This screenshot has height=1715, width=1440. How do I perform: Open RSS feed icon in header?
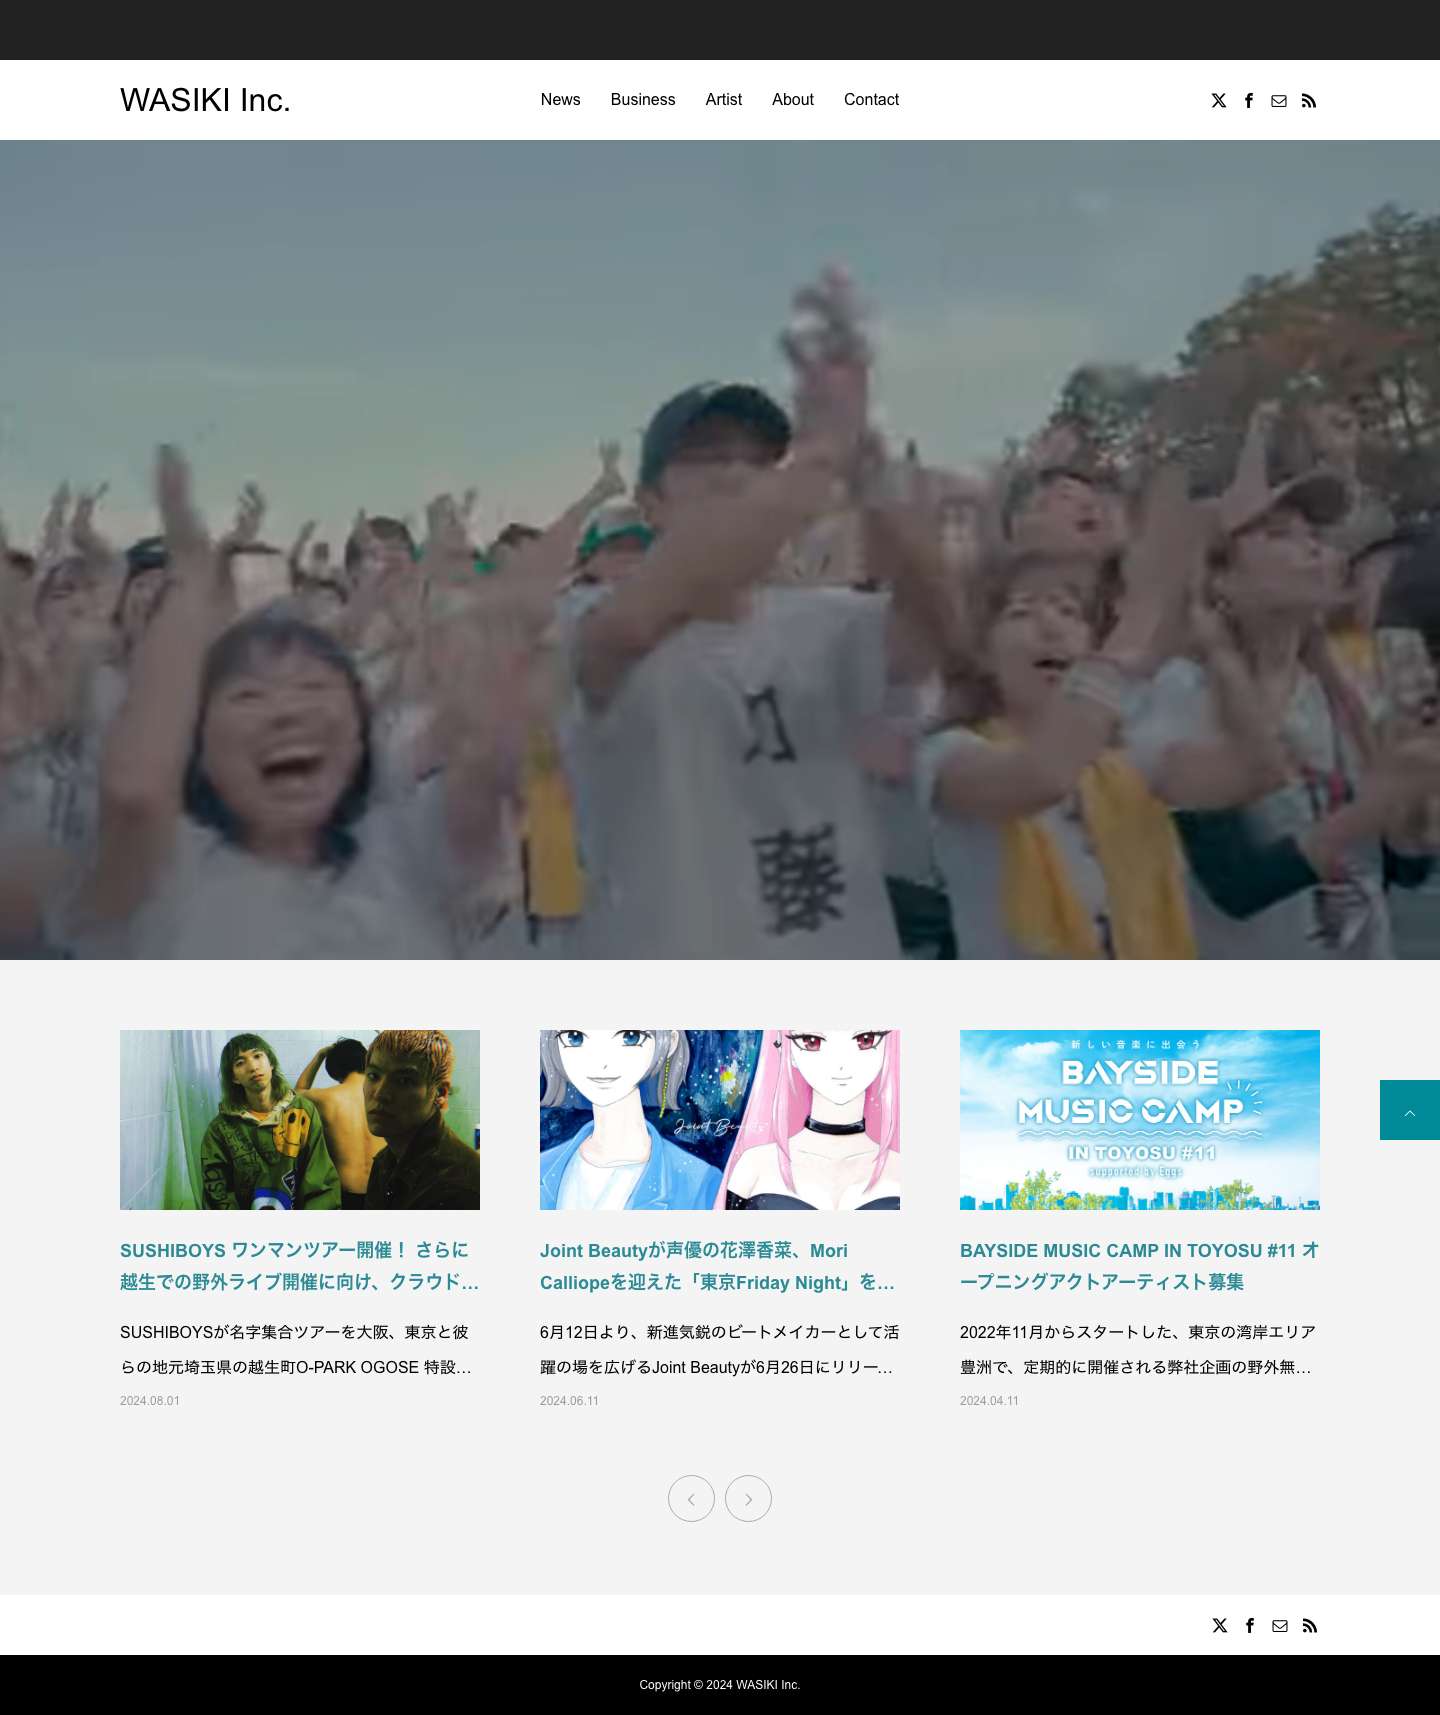tap(1309, 100)
